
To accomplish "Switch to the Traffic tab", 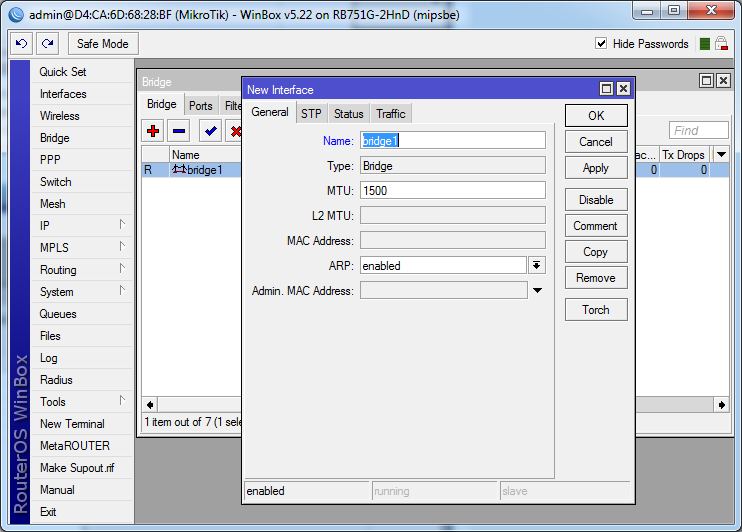I will (x=391, y=114).
